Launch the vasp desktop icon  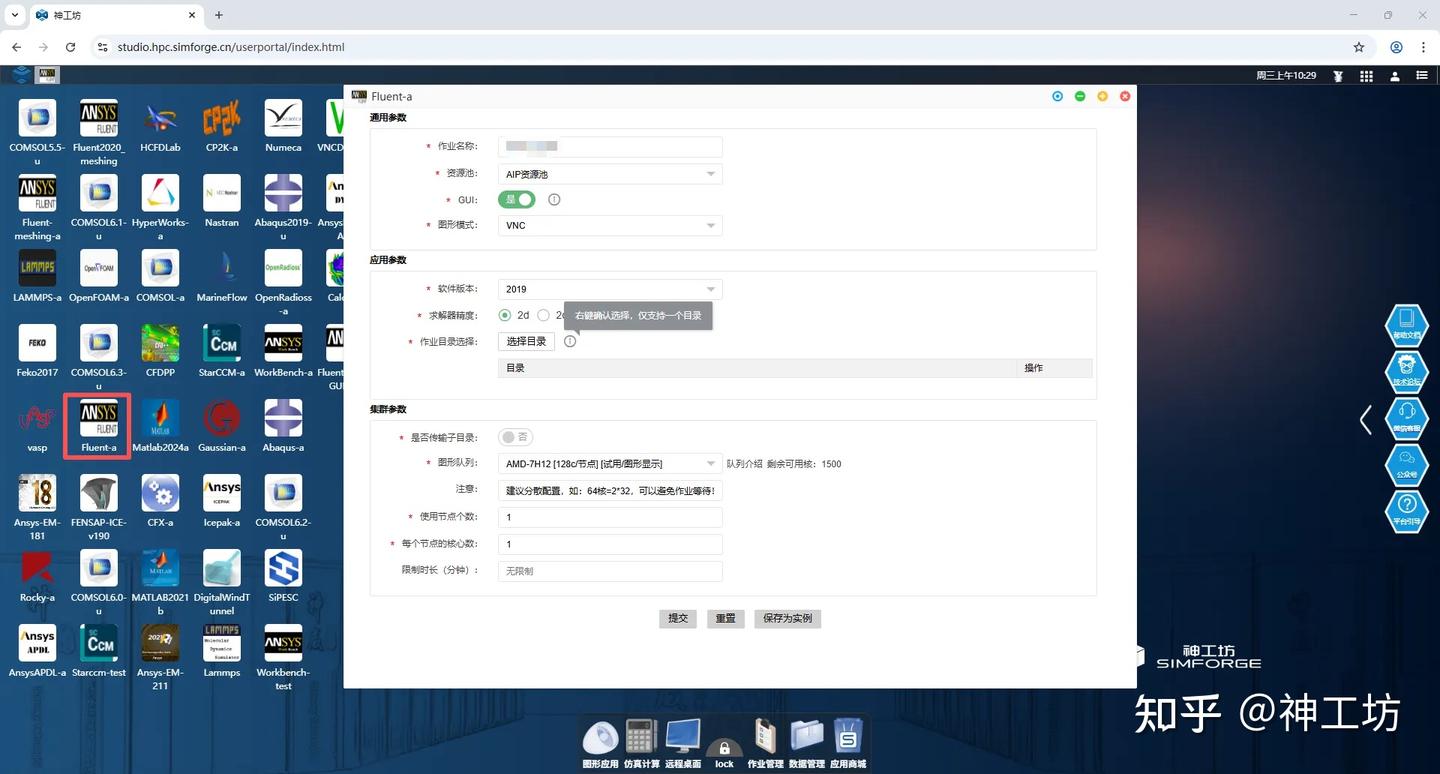pyautogui.click(x=38, y=418)
